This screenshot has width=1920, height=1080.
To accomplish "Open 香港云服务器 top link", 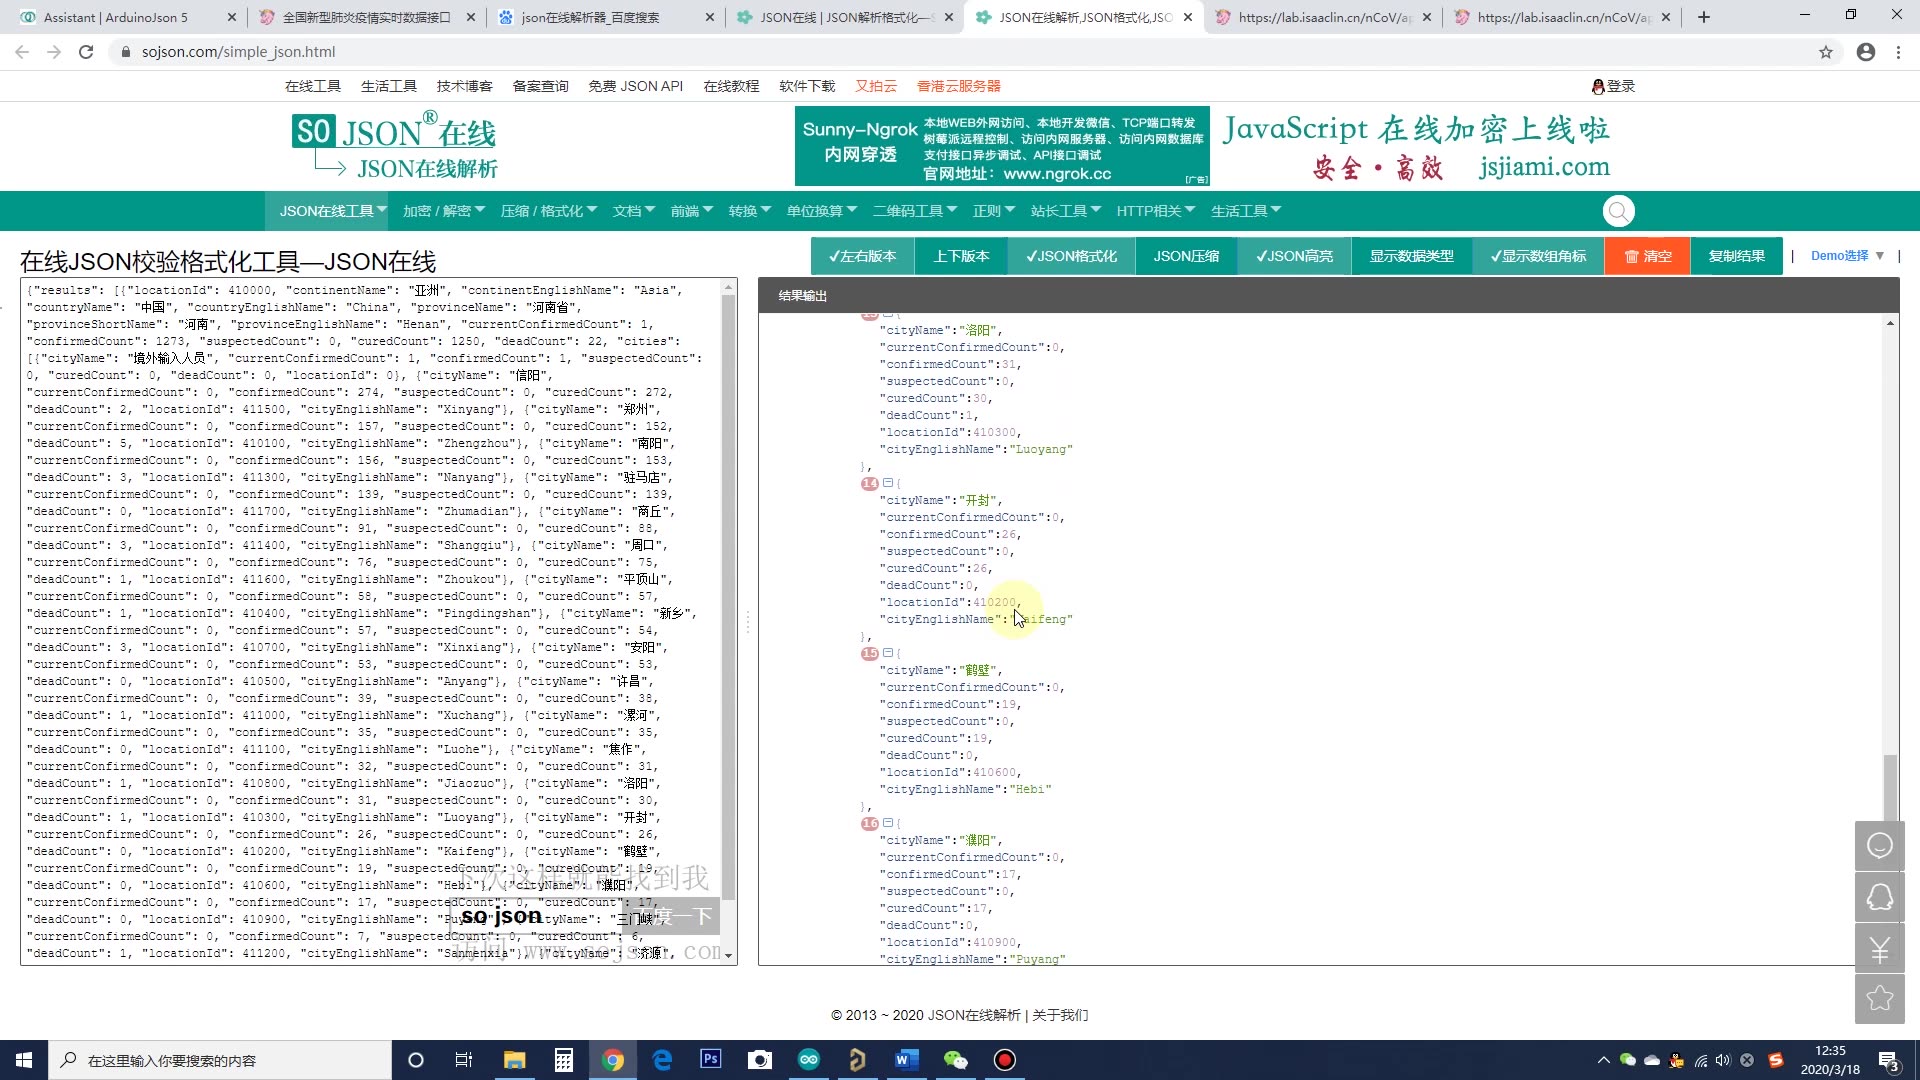I will coord(958,86).
